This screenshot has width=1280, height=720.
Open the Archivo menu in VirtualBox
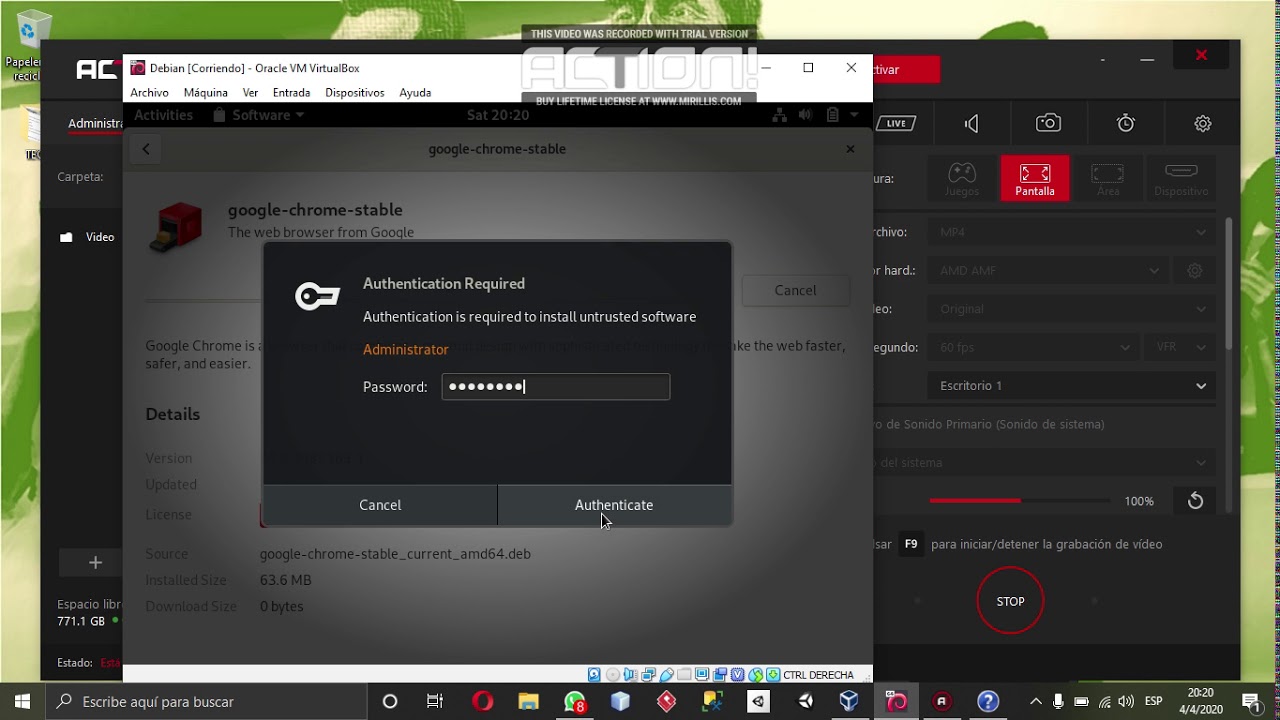click(x=150, y=92)
